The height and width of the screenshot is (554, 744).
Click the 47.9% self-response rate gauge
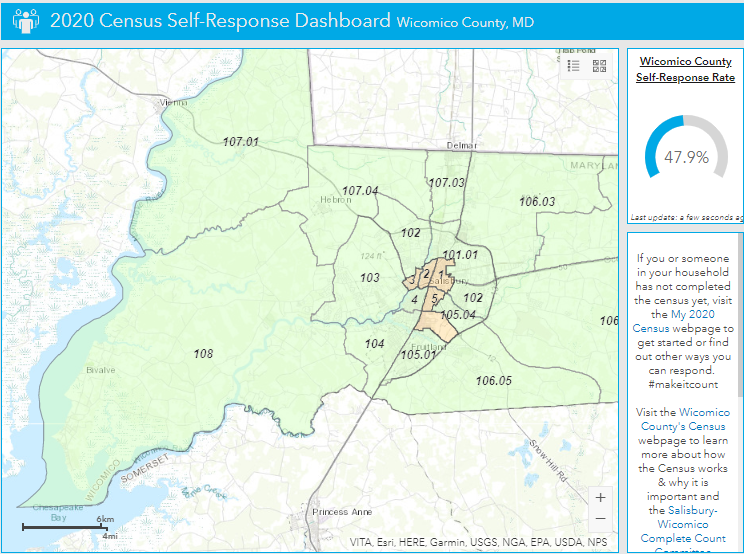685,157
